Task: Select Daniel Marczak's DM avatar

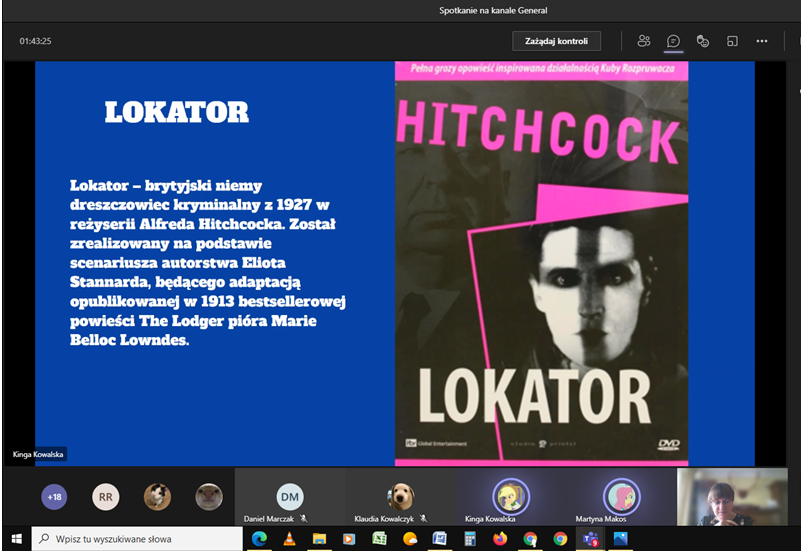Action: (x=290, y=497)
